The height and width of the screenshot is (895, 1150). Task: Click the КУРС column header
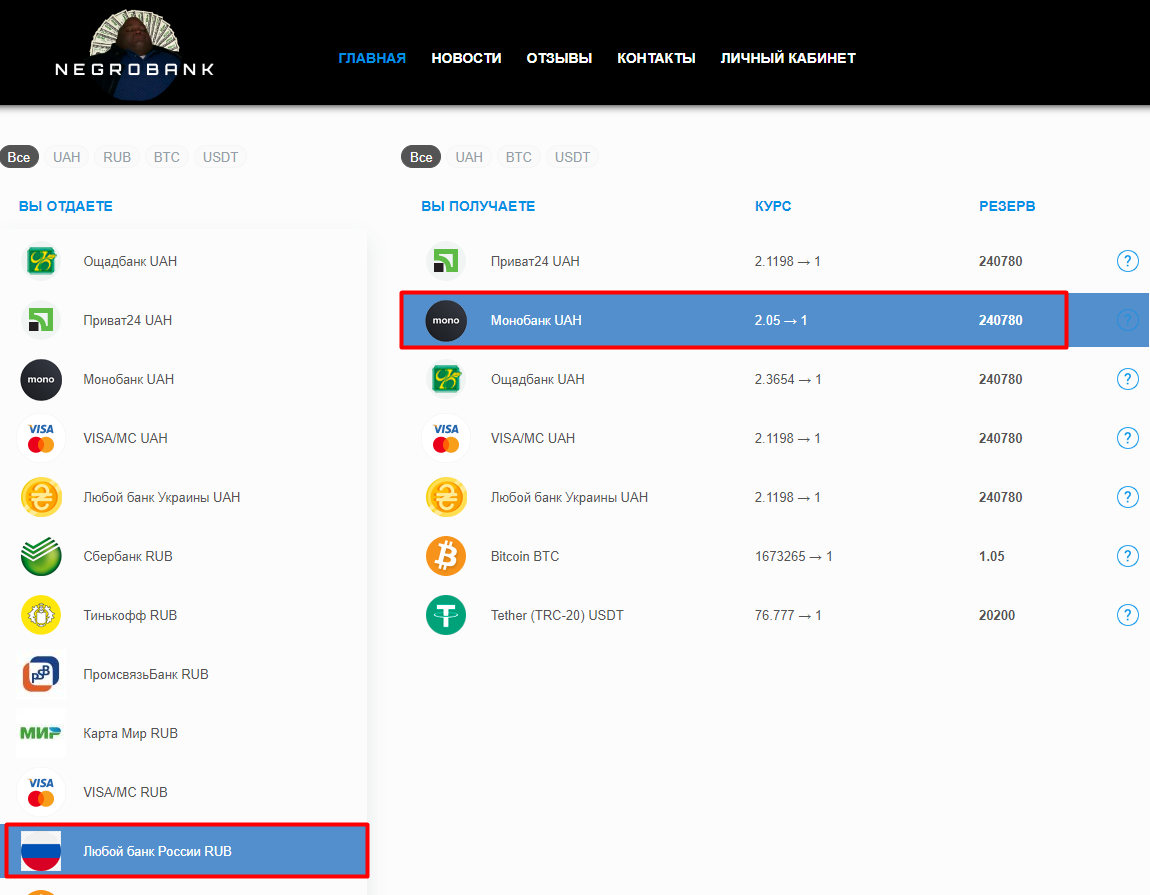coord(773,206)
